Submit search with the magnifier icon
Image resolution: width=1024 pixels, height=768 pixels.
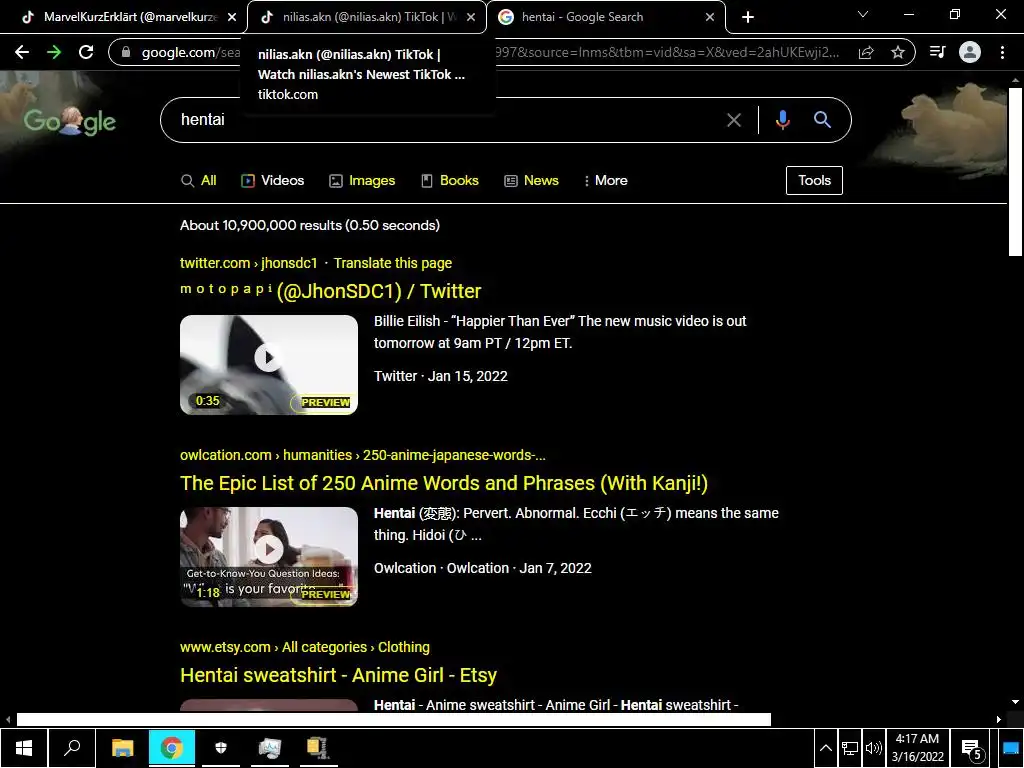822,120
